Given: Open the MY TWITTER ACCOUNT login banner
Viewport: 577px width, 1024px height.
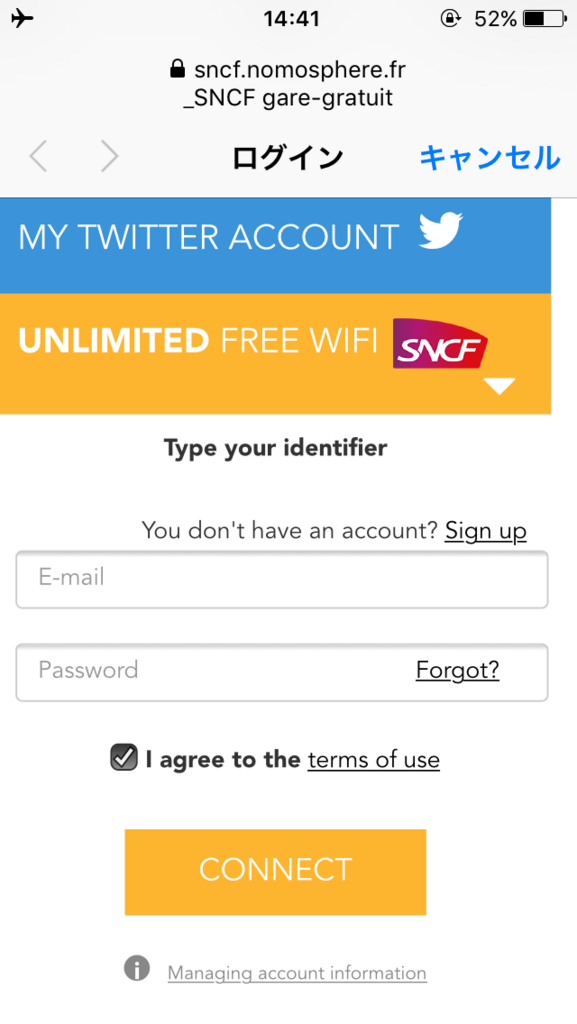Looking at the screenshot, I should pyautogui.click(x=275, y=246).
